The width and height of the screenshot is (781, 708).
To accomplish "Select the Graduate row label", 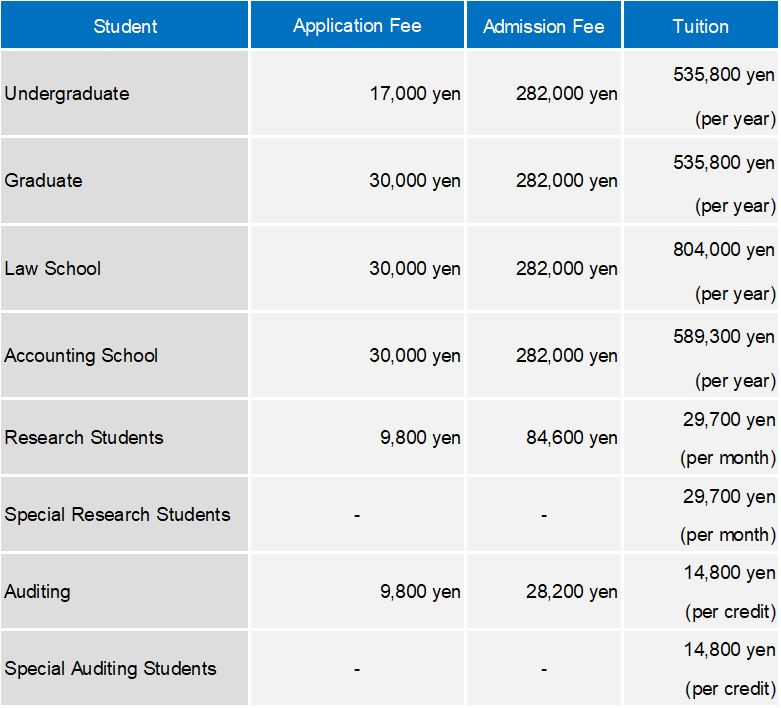I will pos(44,181).
